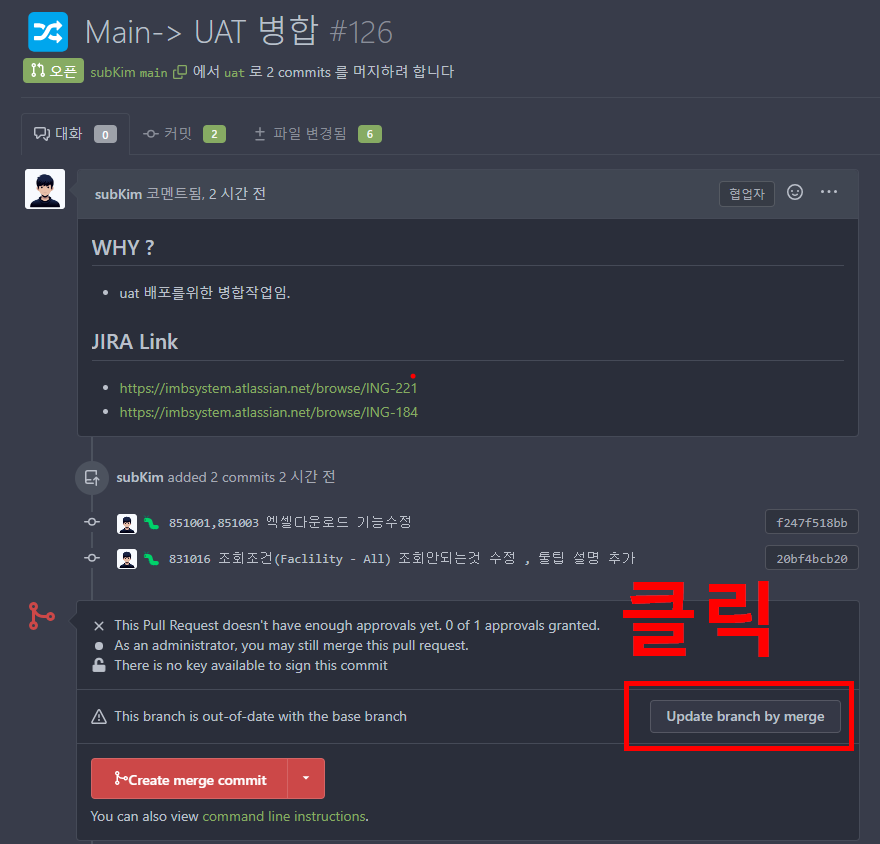Open the three-dot comment options menu
Viewport: 880px width, 844px height.
click(x=829, y=192)
